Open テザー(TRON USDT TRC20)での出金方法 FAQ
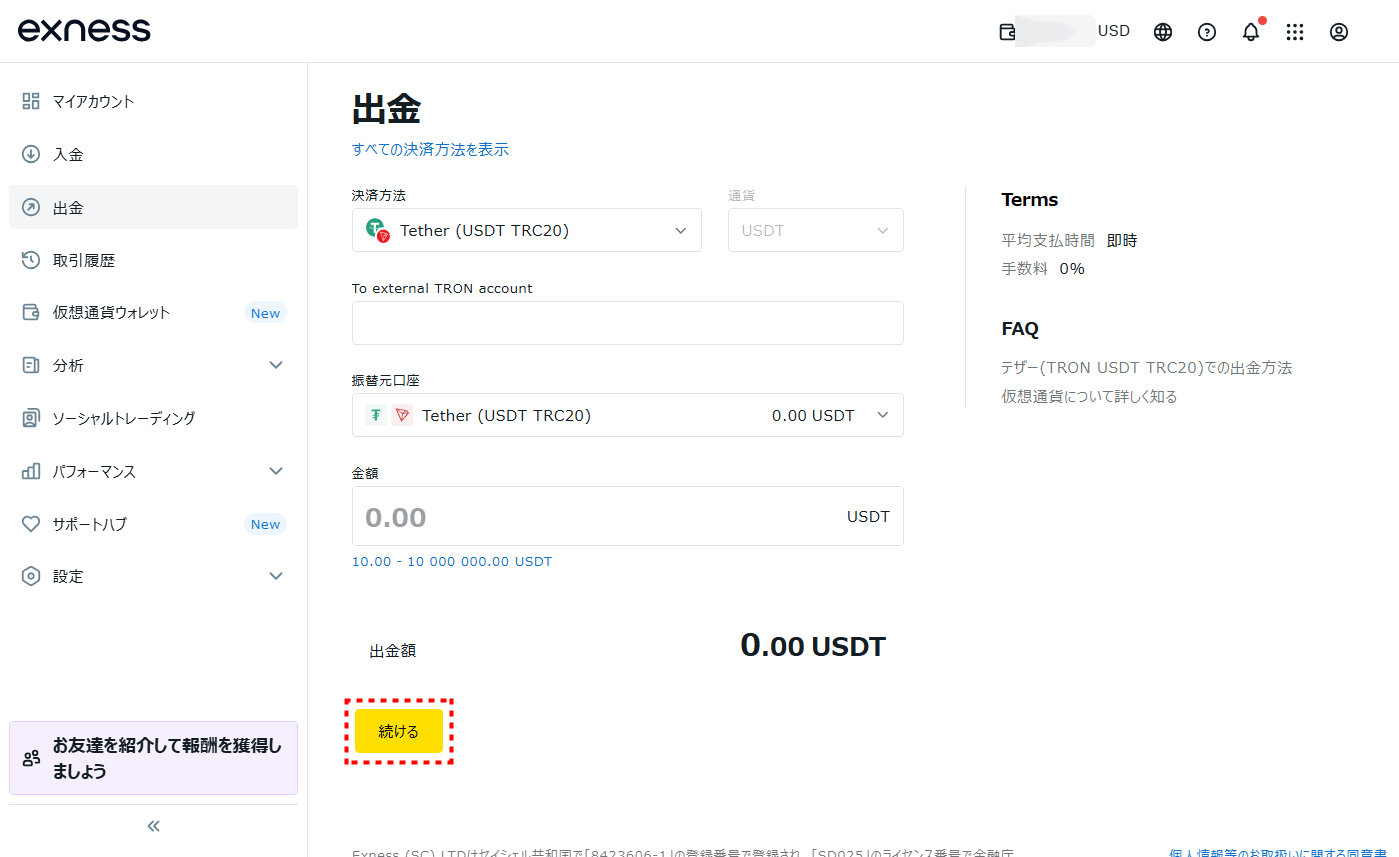Viewport: 1399px width, 857px height. [1147, 367]
